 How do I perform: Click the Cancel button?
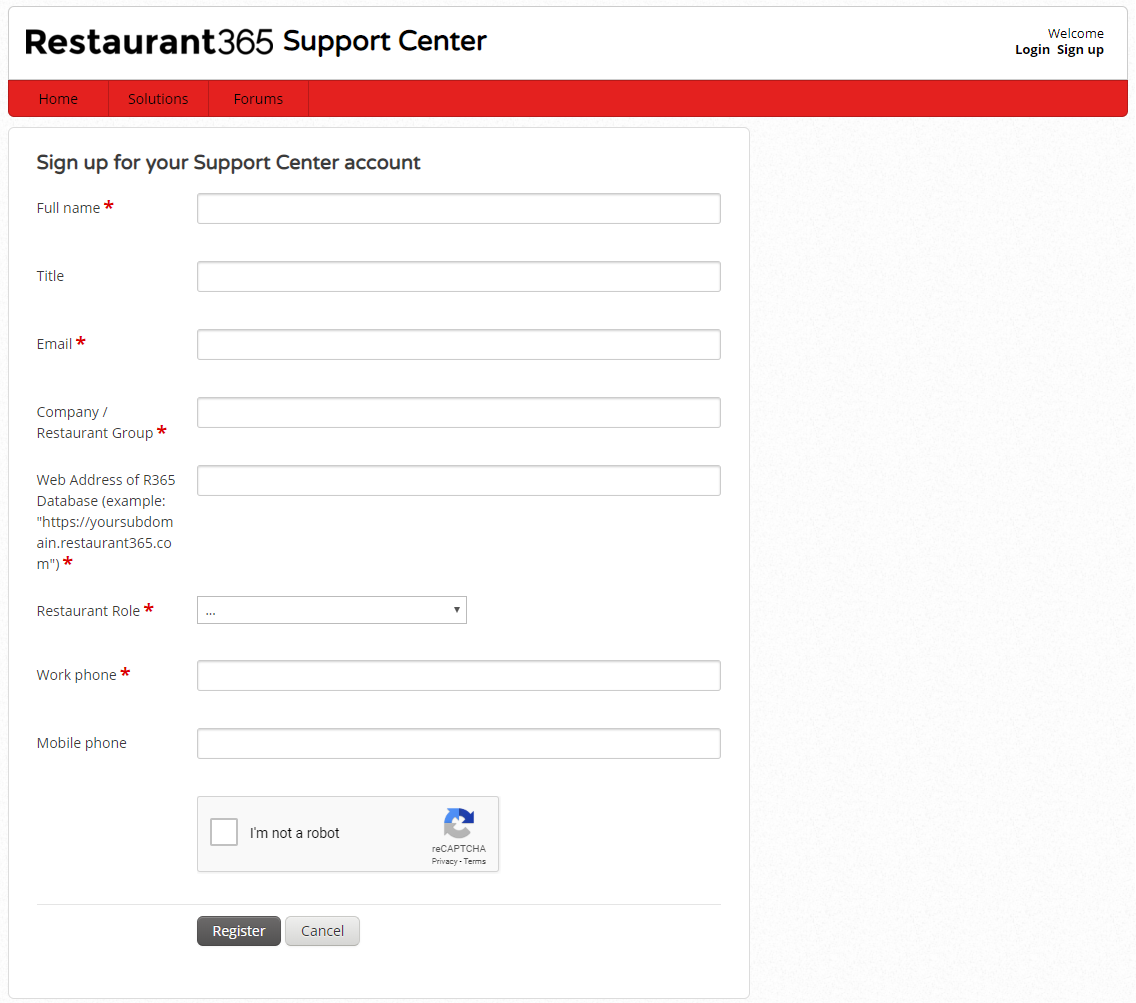click(x=322, y=931)
